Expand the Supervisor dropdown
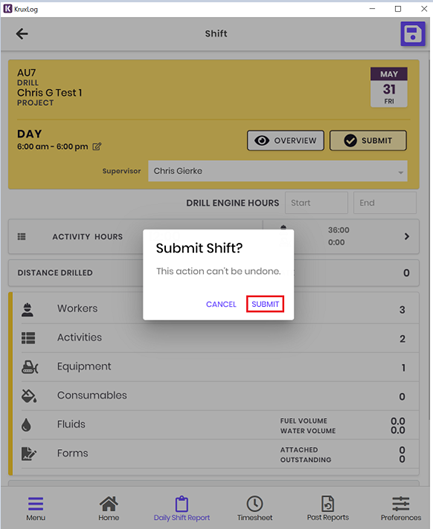The image size is (433, 529). point(277,171)
